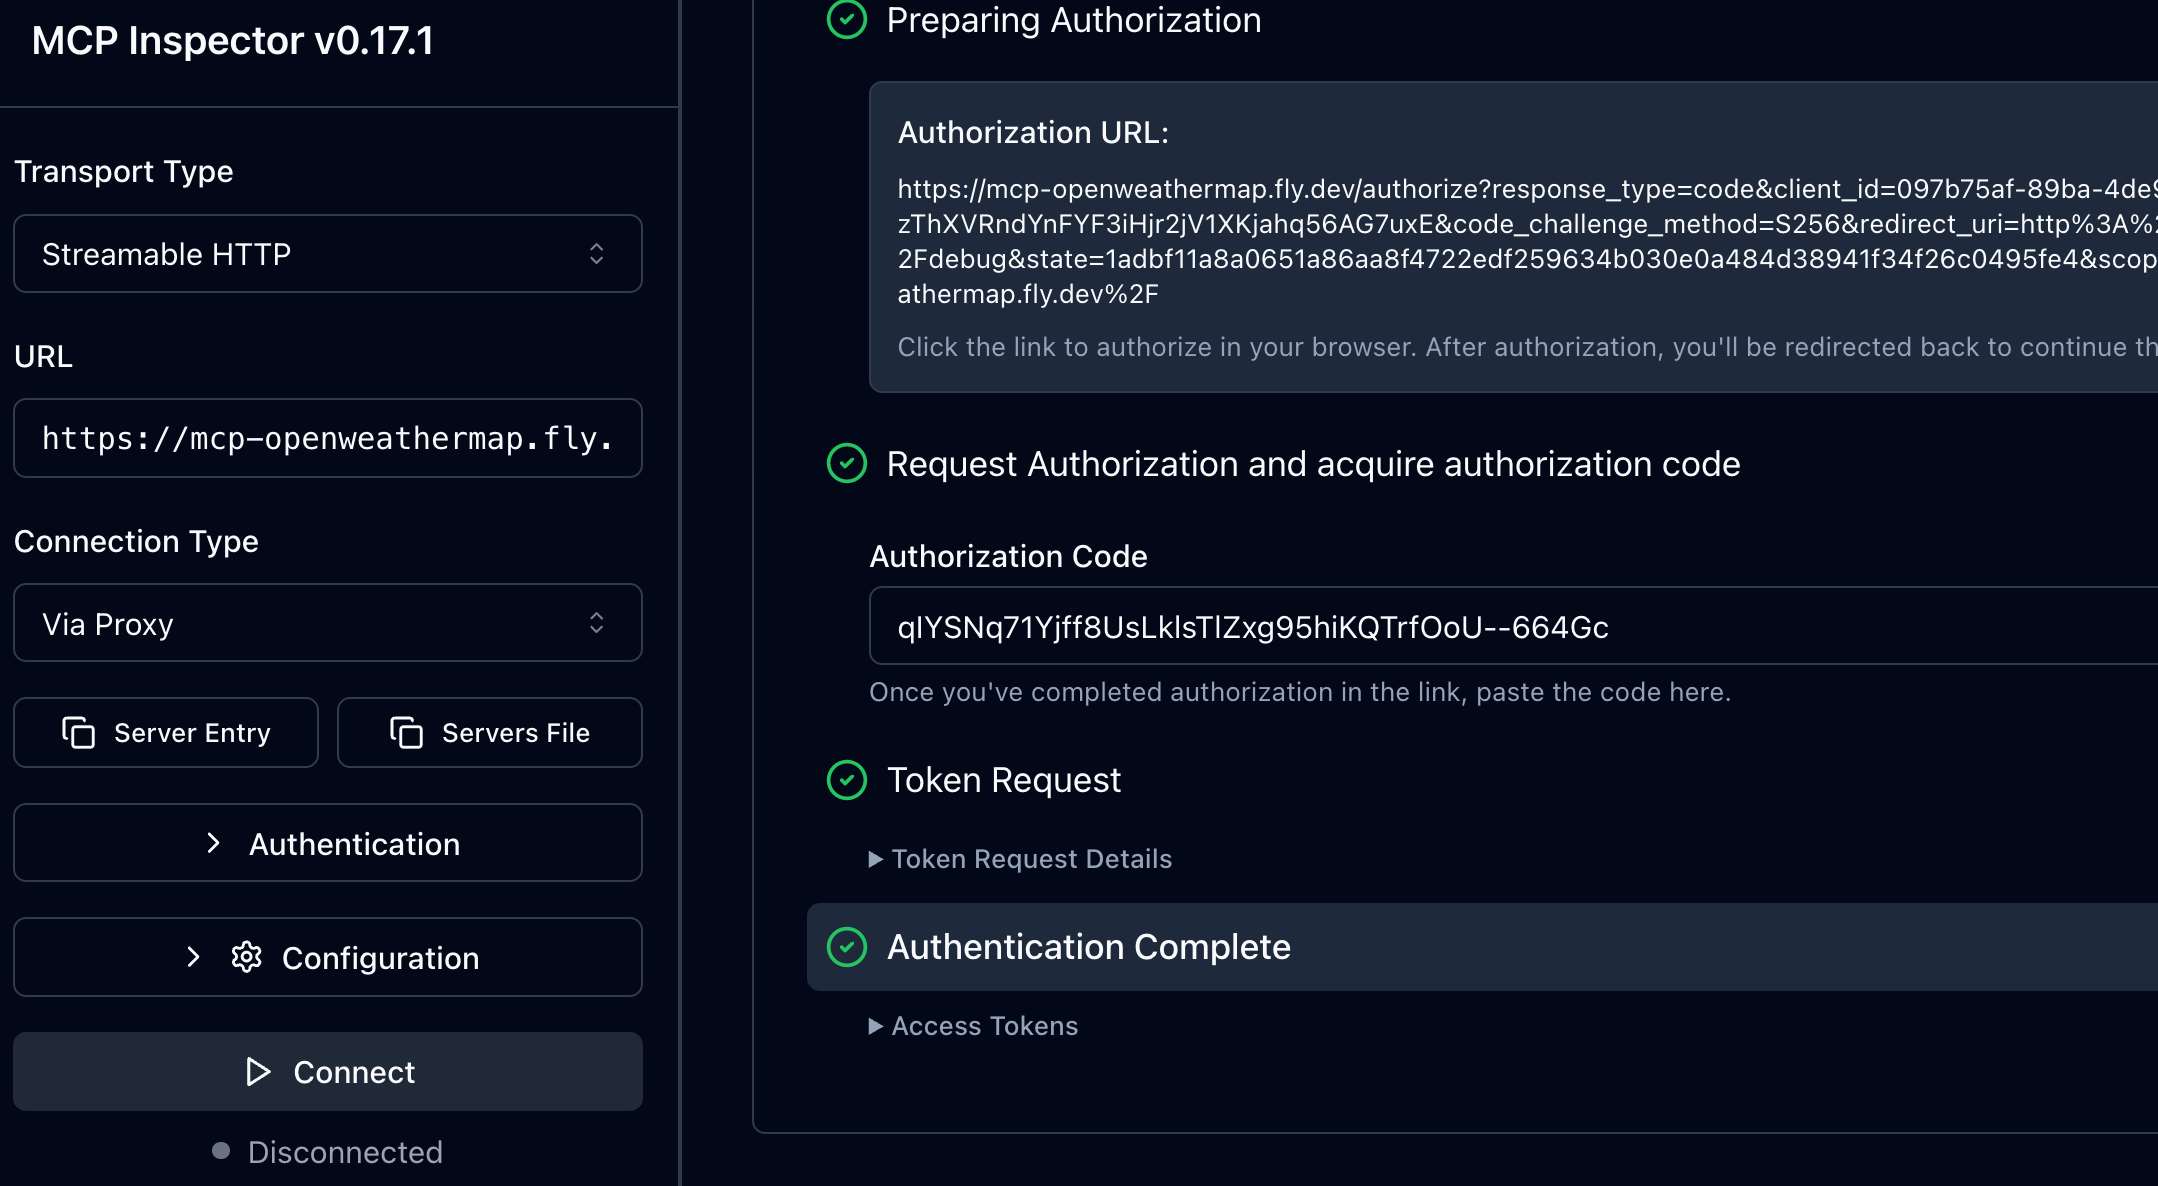Click the MCP Inspector v0.17.1 title
The height and width of the screenshot is (1186, 2158).
click(x=232, y=40)
